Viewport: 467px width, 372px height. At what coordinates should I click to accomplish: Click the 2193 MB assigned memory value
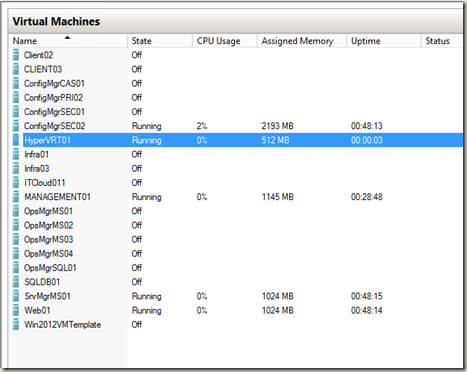click(x=277, y=126)
